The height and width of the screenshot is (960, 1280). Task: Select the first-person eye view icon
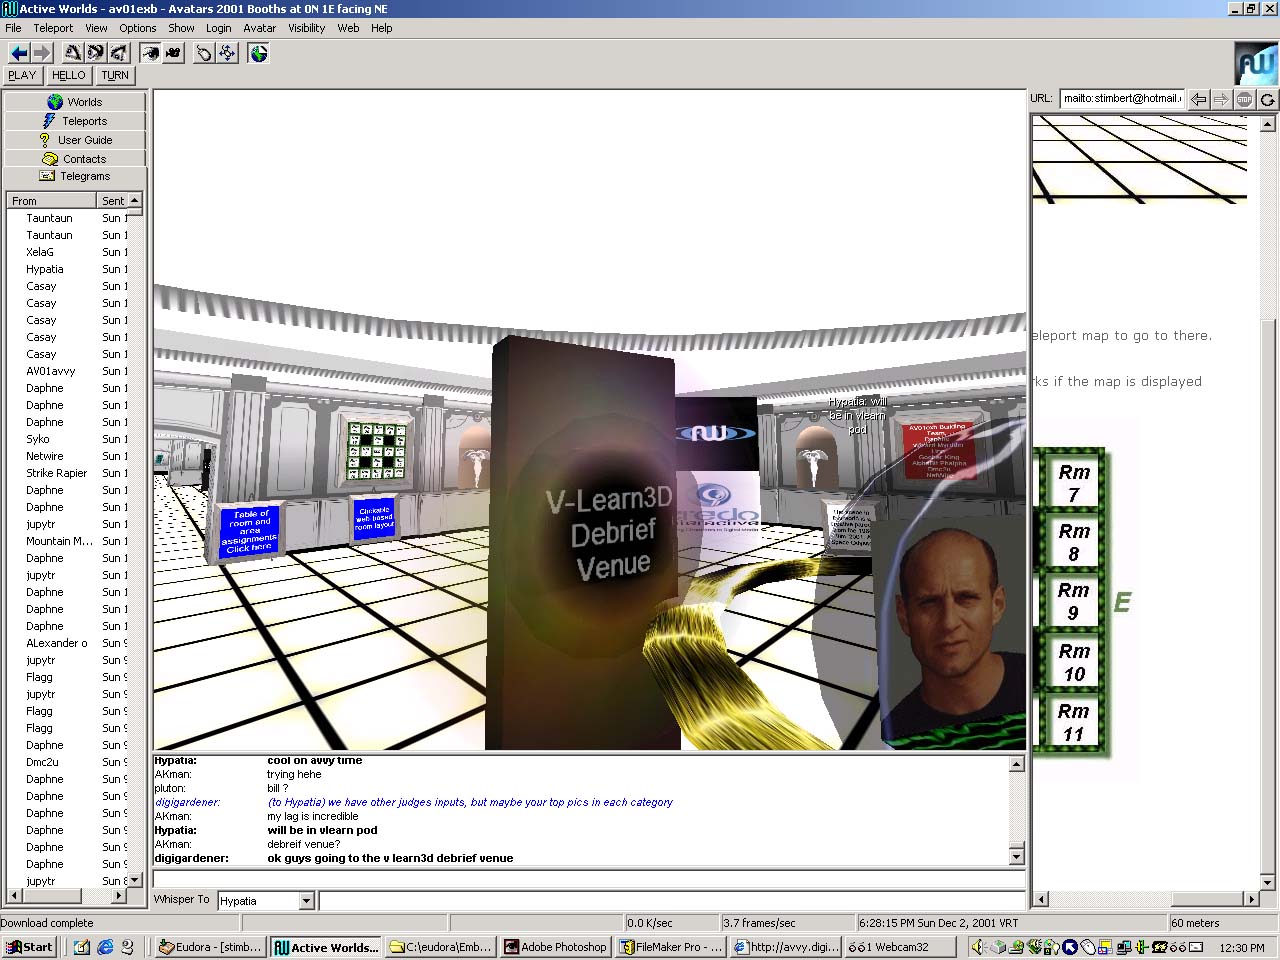pyautogui.click(x=150, y=53)
